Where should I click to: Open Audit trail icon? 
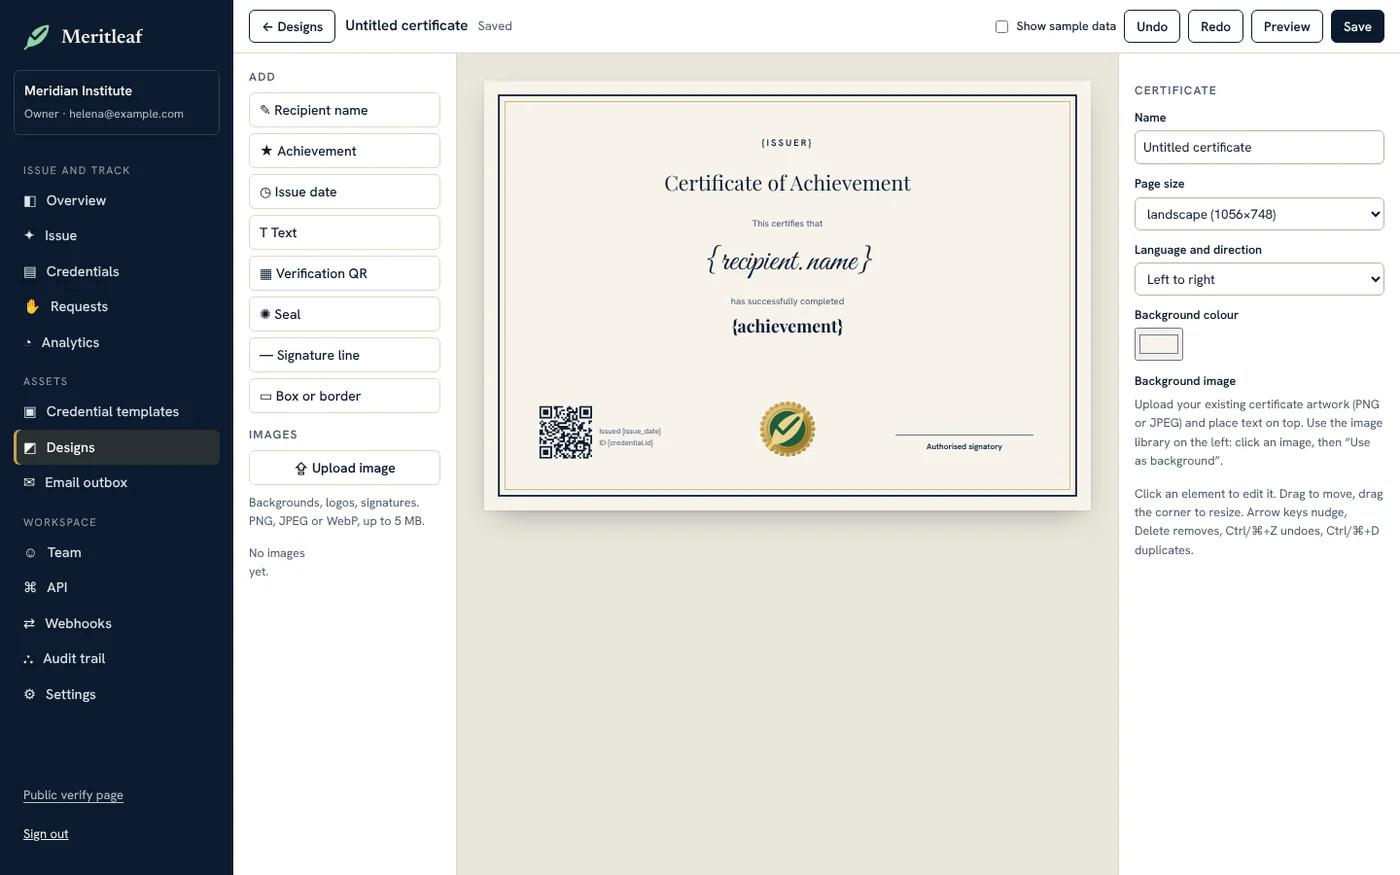tap(28, 659)
